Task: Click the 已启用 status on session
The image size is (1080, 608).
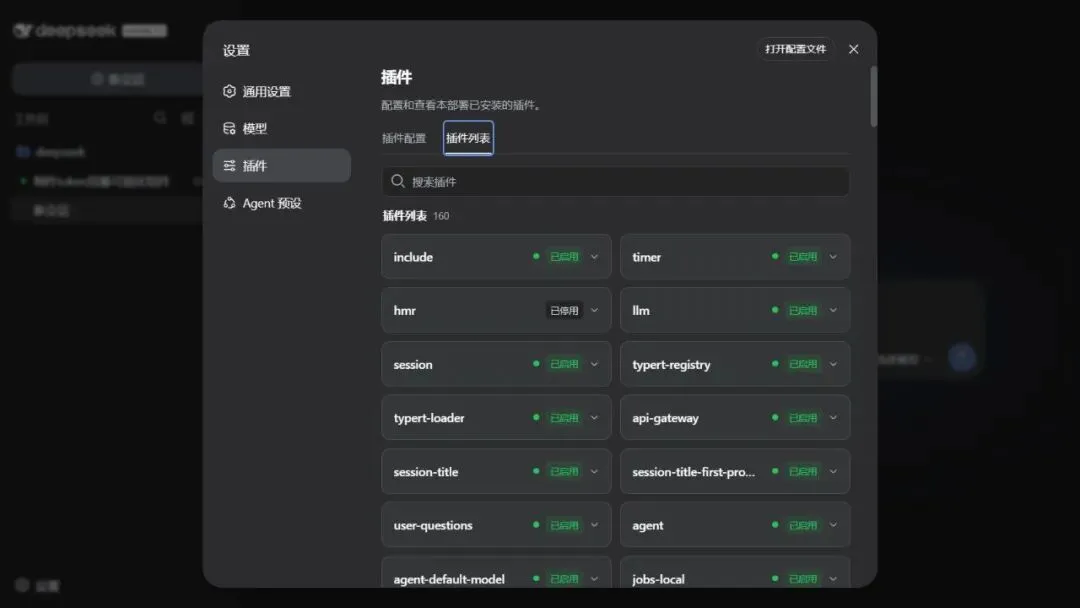Action: click(564, 364)
